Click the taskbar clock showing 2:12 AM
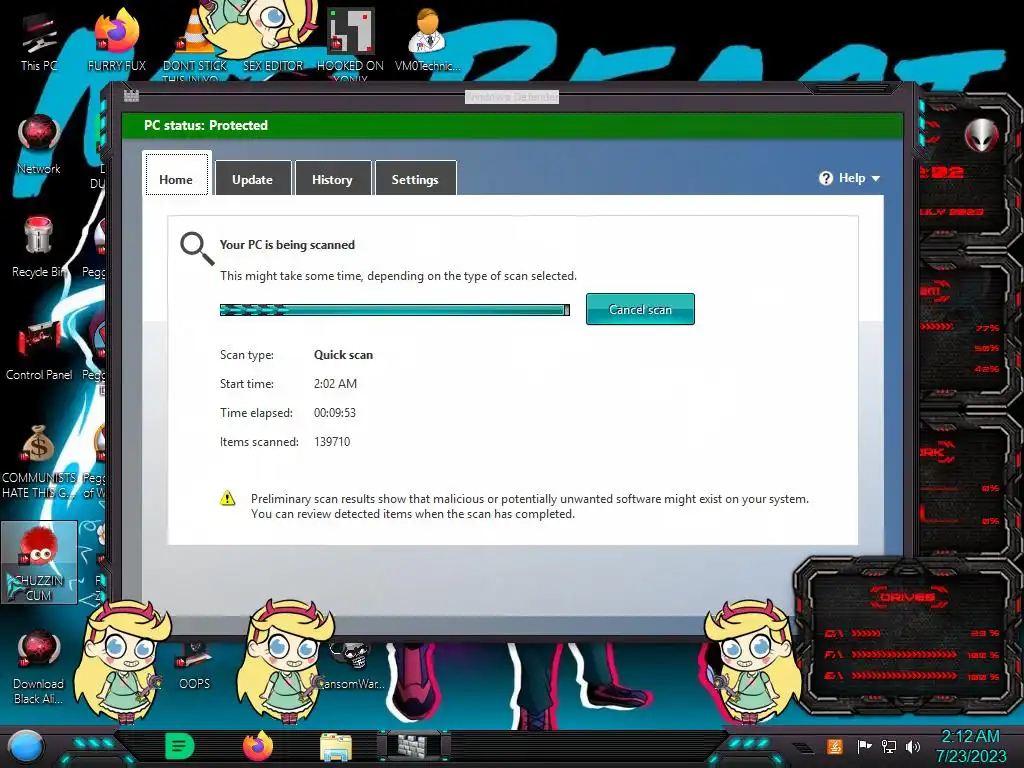The width and height of the screenshot is (1024, 768). [x=970, y=746]
